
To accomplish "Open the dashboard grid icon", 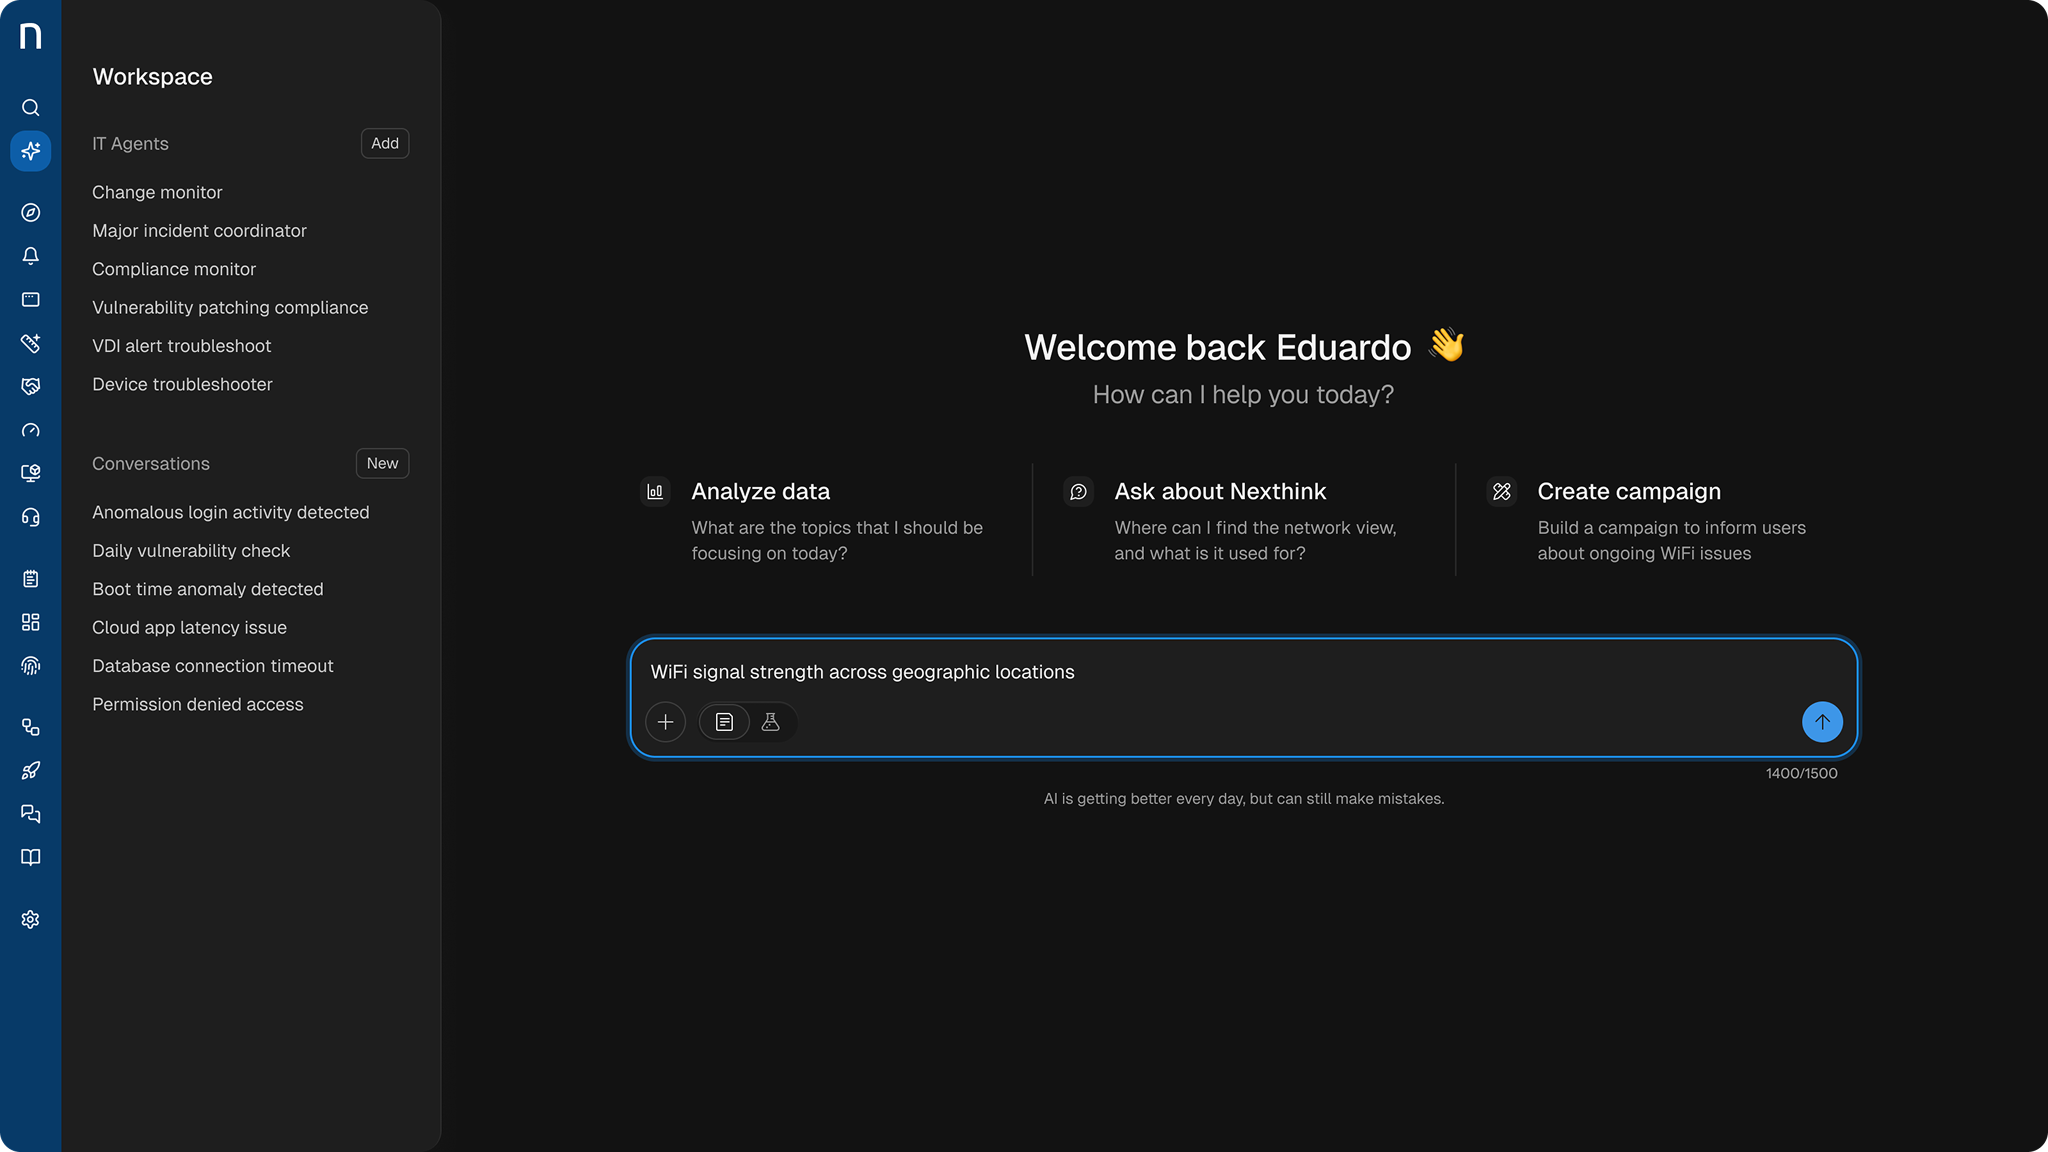I will point(31,622).
